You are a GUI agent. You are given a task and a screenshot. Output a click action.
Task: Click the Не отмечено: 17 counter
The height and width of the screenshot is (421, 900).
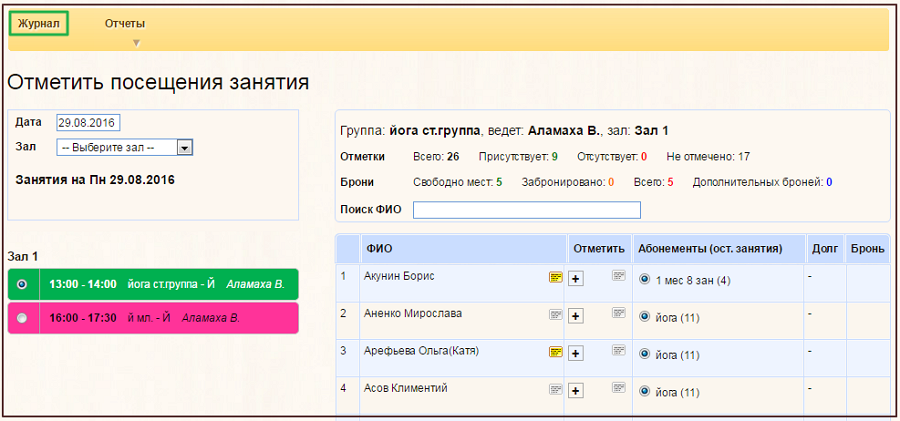(x=708, y=156)
